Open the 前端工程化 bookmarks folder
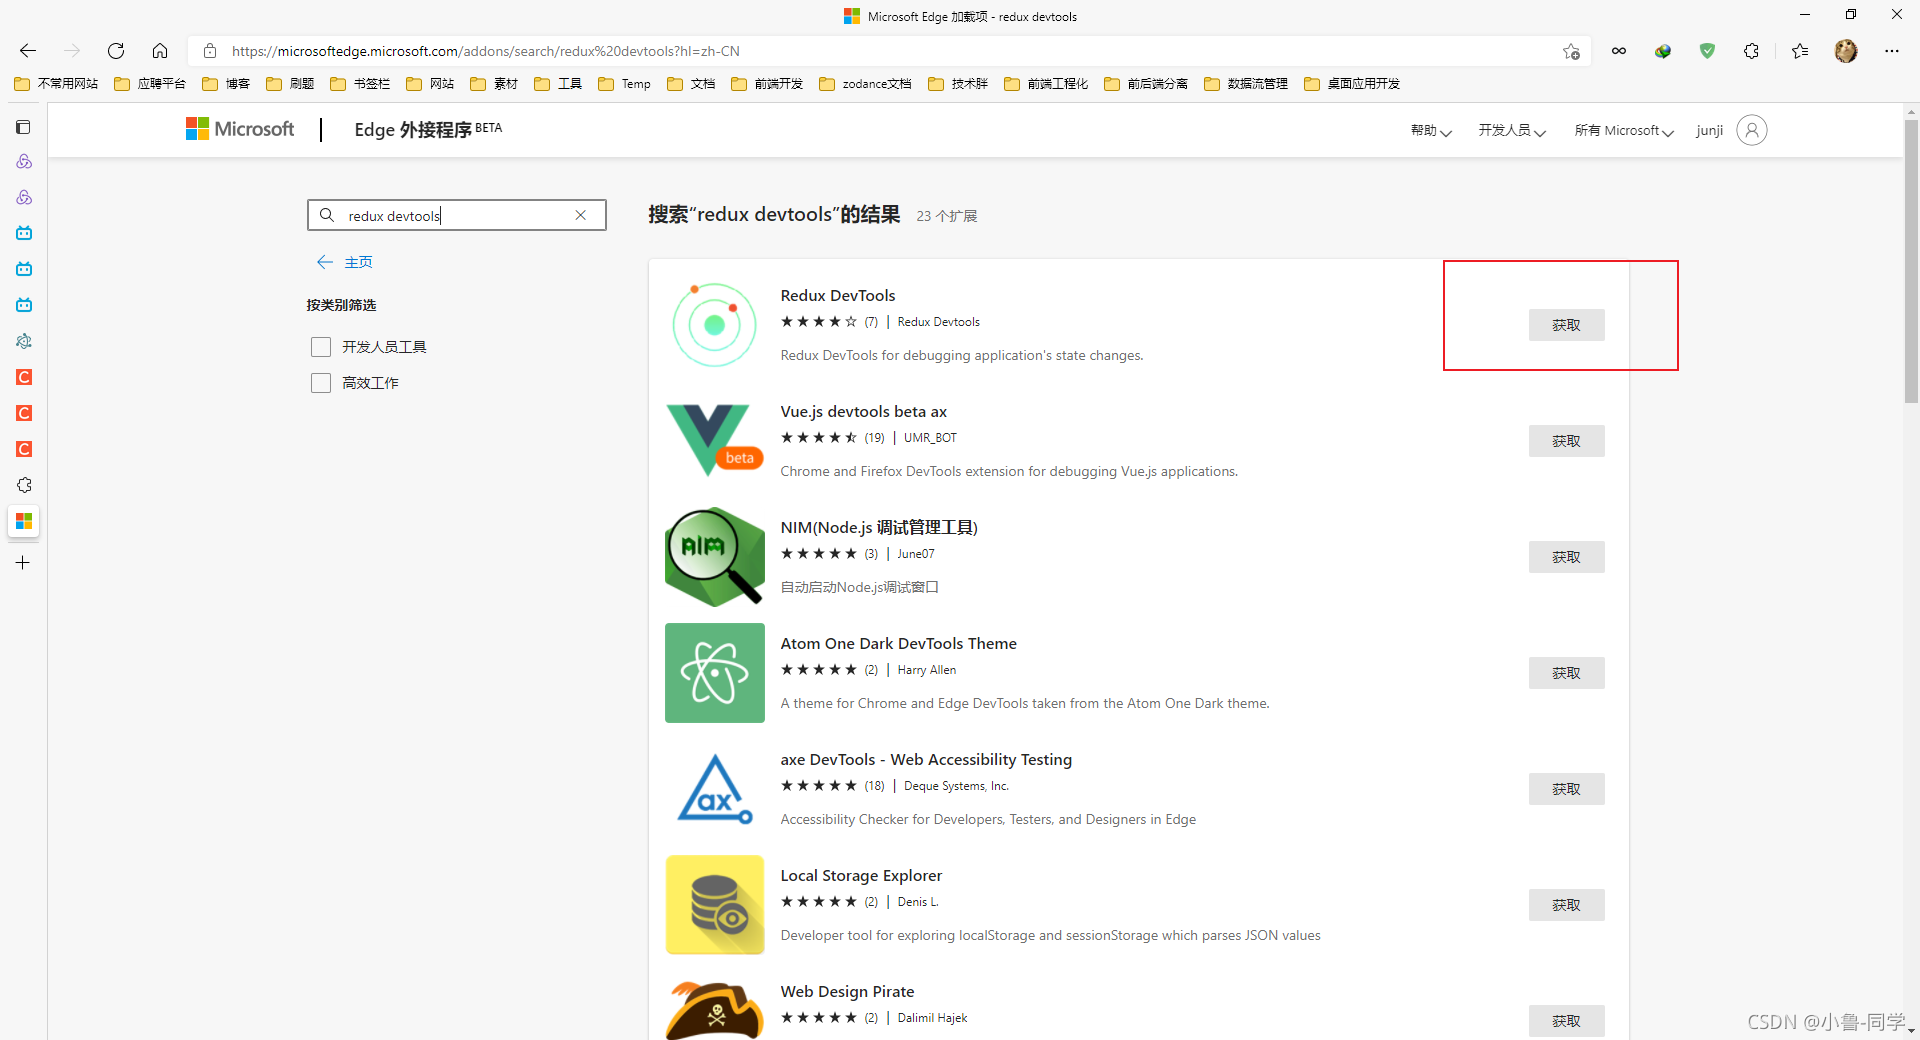 click(1046, 84)
